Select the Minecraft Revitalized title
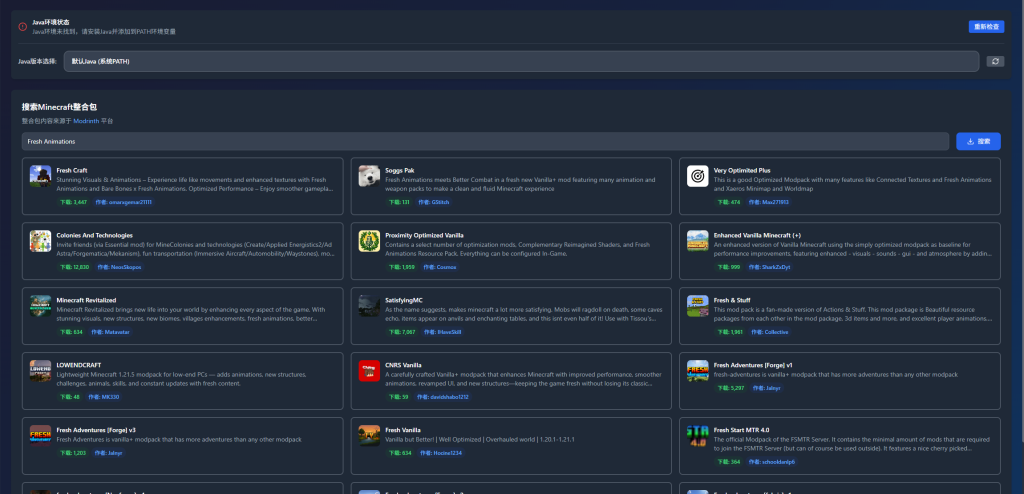The width and height of the screenshot is (1024, 494). click(86, 300)
